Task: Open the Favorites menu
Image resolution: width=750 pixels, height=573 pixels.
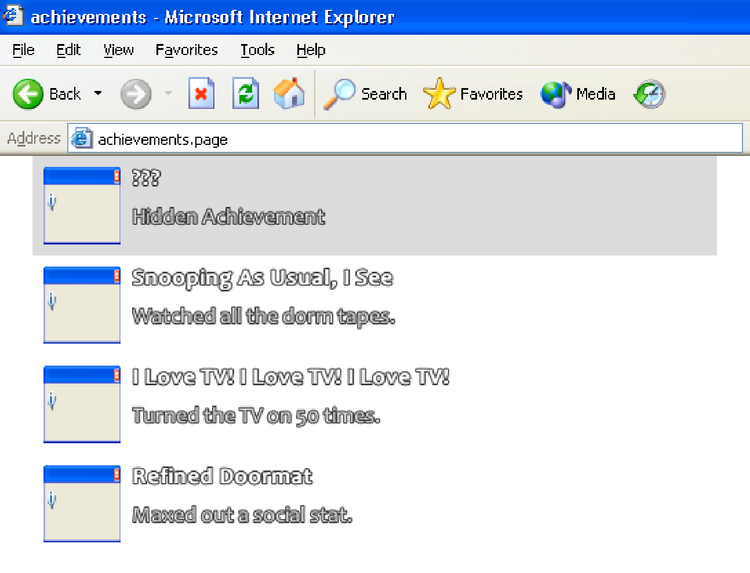Action: tap(187, 50)
